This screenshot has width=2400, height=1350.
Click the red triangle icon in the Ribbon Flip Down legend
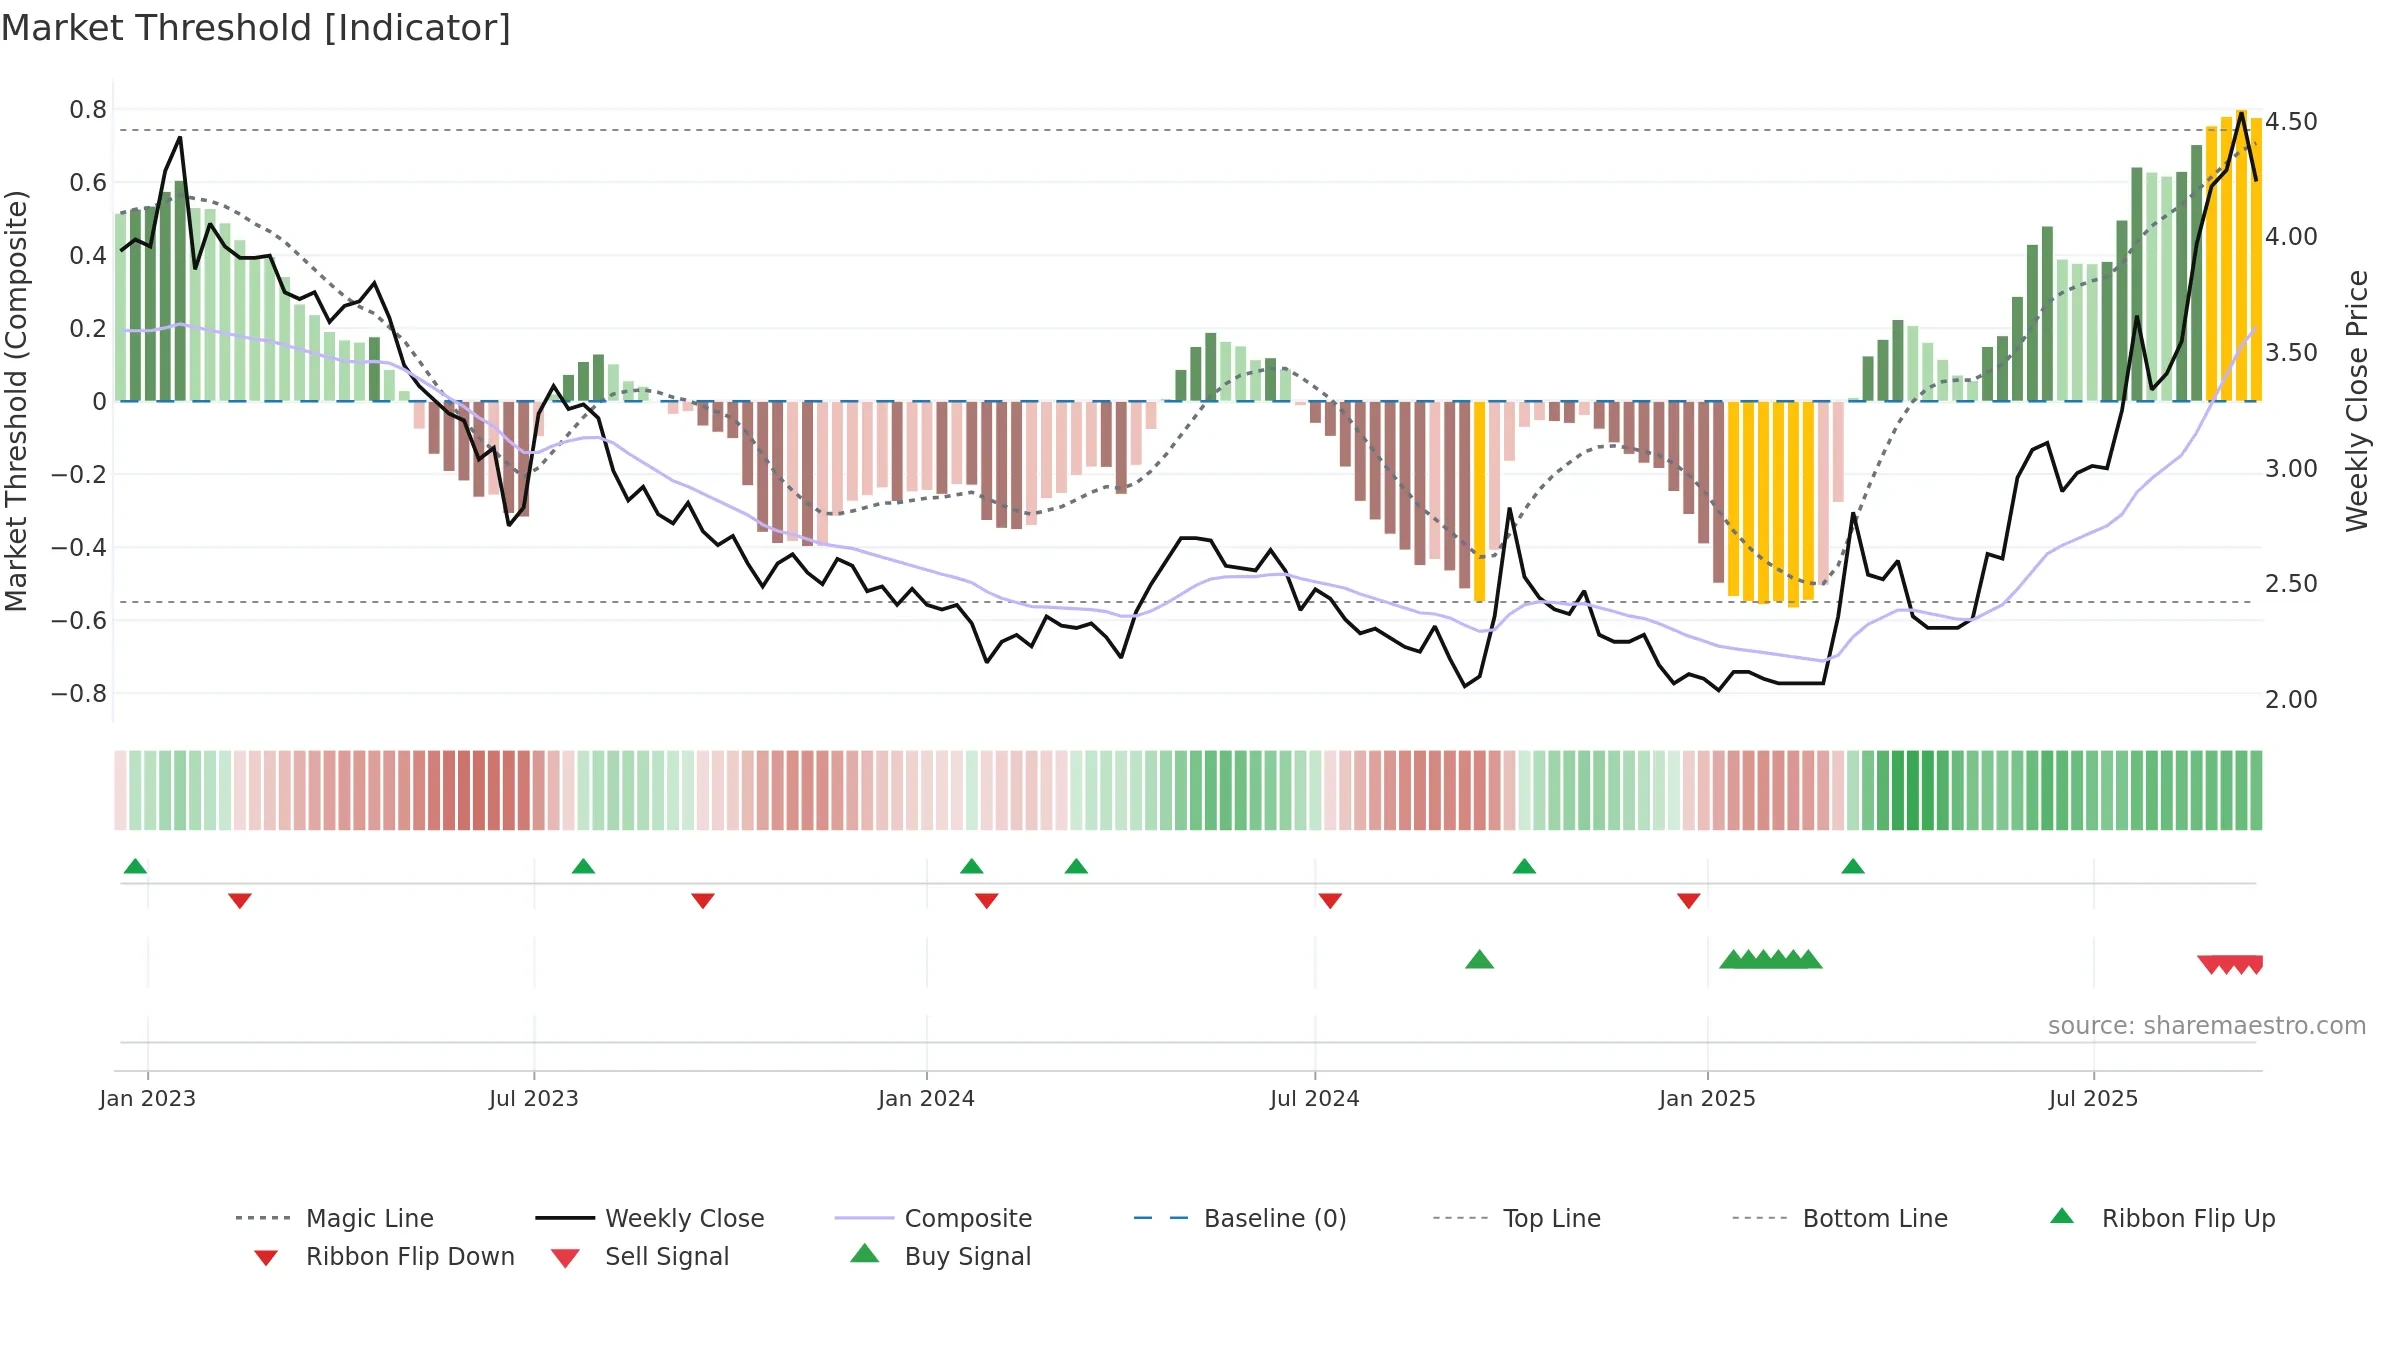pyautogui.click(x=266, y=1258)
